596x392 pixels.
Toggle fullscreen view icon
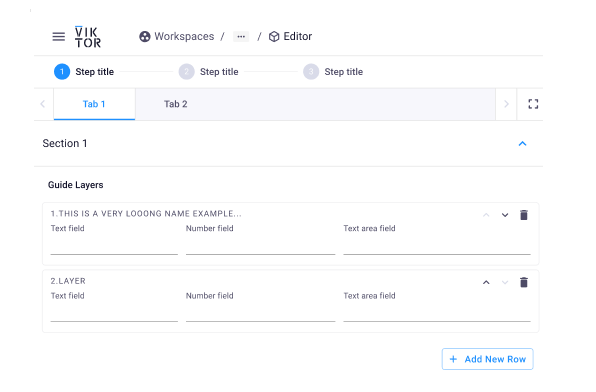(533, 104)
